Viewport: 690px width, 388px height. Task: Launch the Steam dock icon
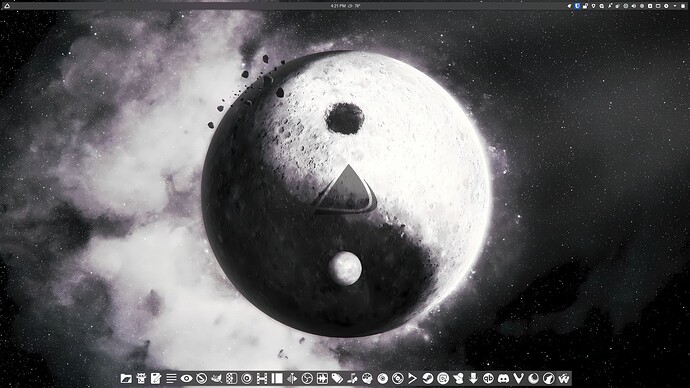coord(428,378)
